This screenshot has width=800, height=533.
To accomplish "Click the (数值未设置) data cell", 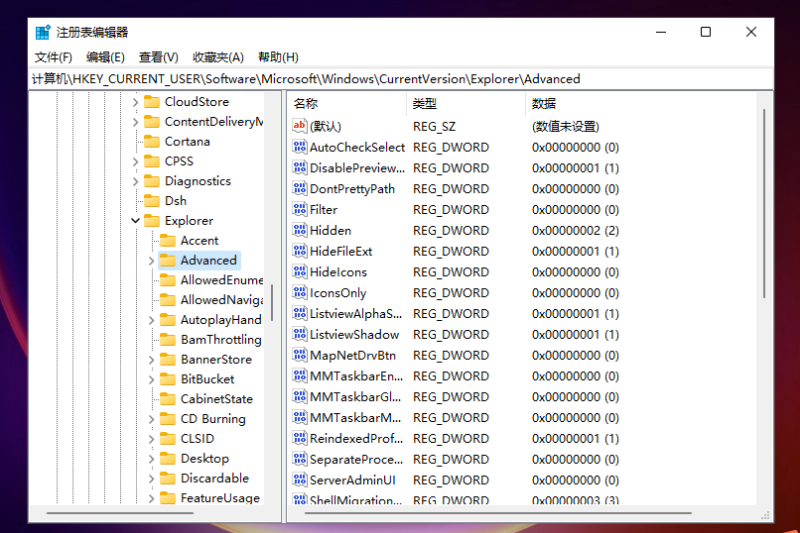I will (x=565, y=126).
